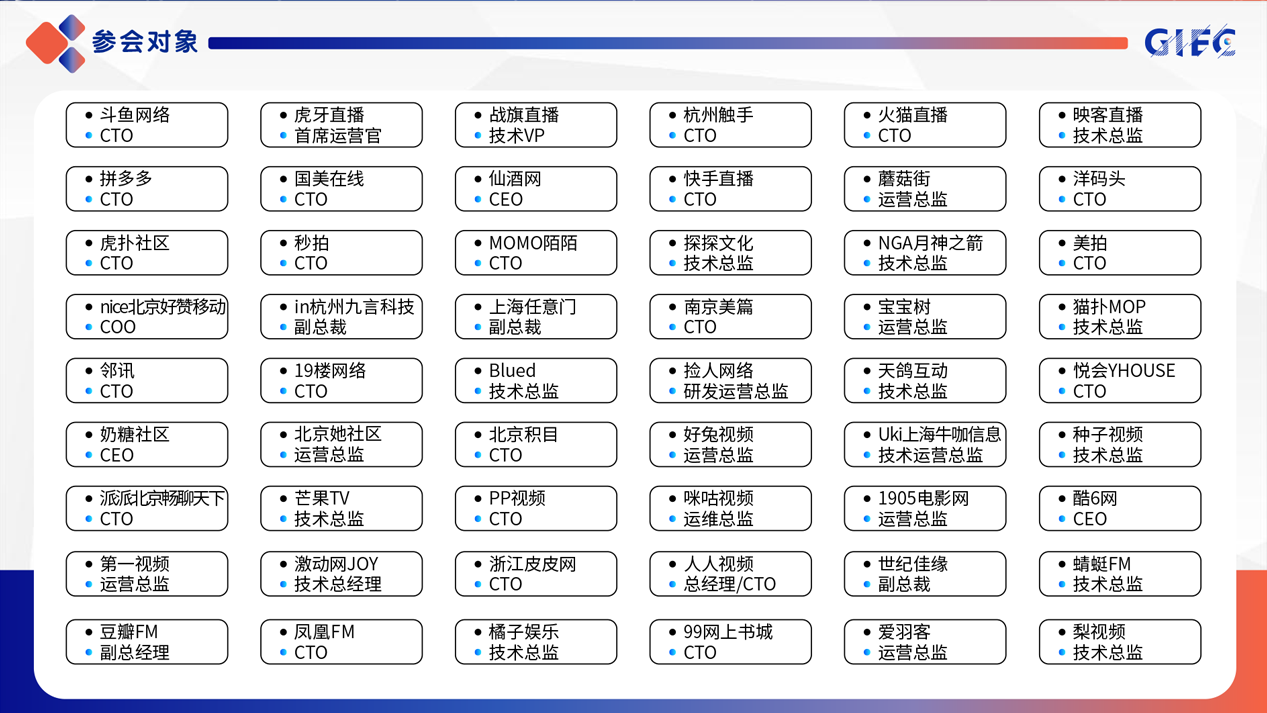Click the 北京她社区 card
The height and width of the screenshot is (713, 1267).
[341, 445]
